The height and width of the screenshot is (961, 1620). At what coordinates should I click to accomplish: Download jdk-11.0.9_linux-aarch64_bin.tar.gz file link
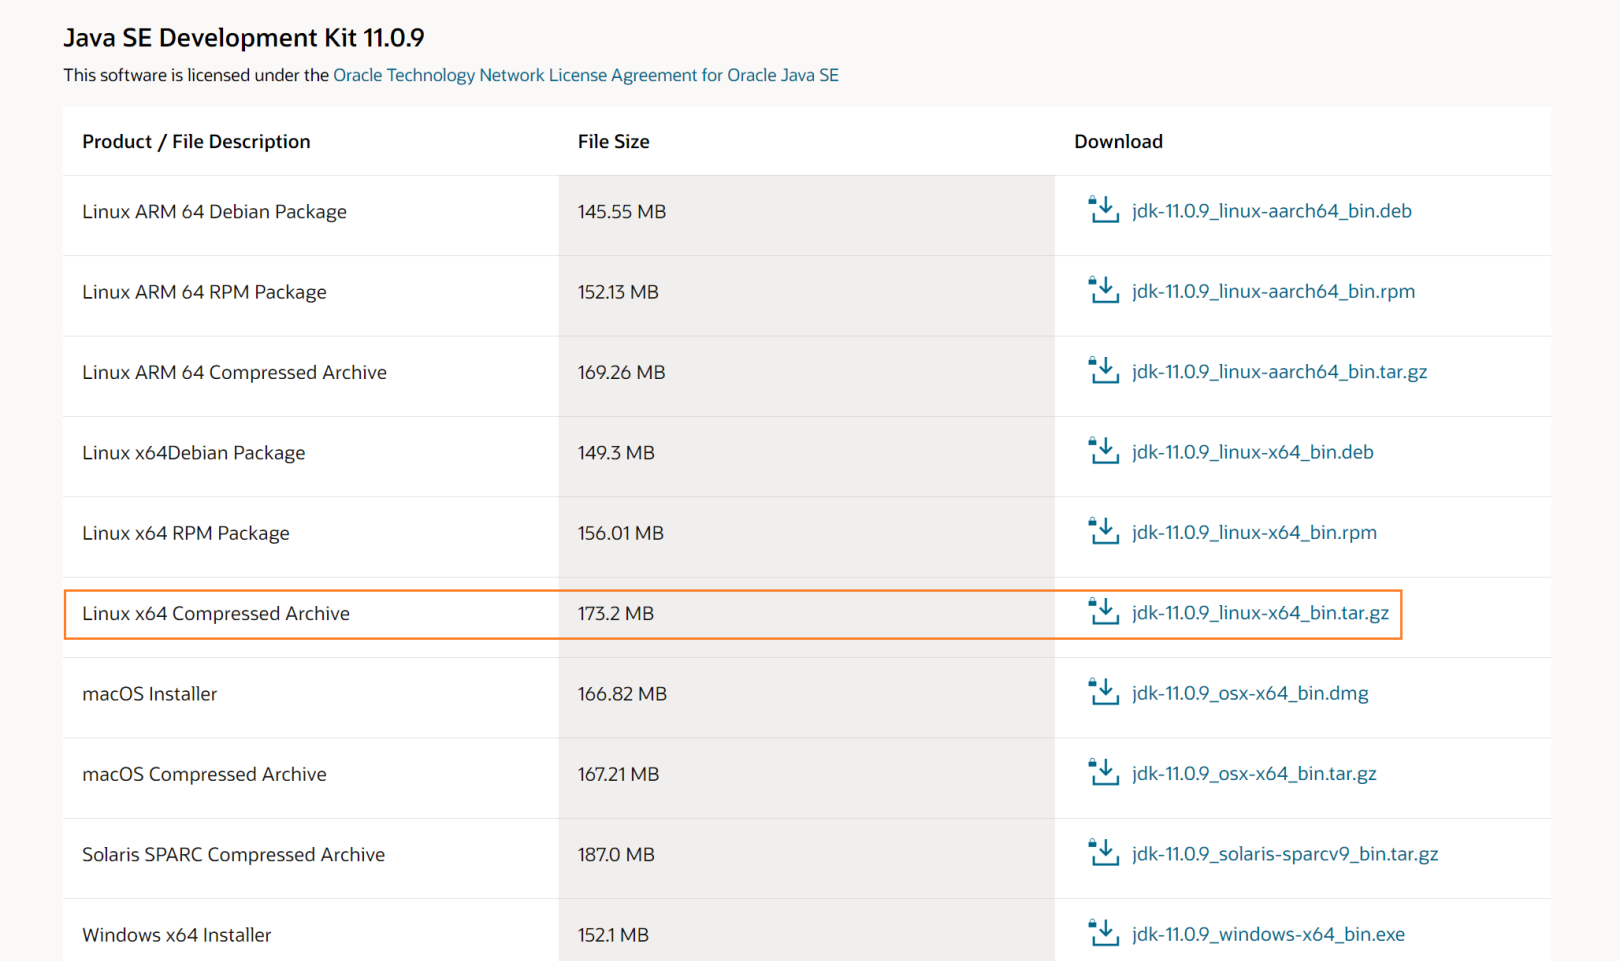tap(1279, 372)
